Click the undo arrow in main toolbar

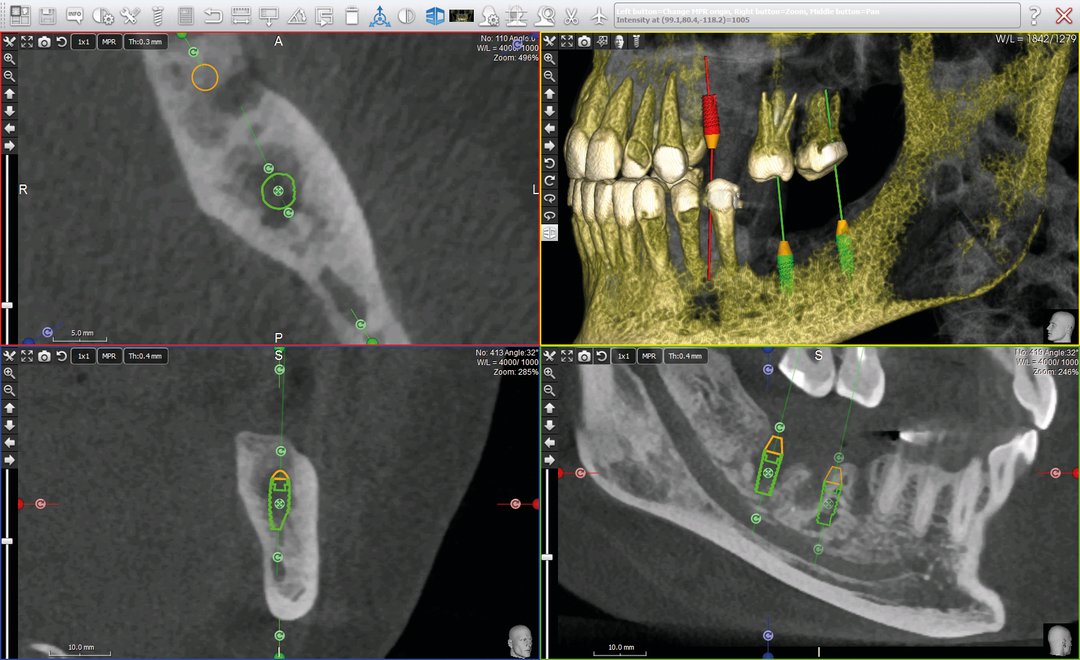tap(213, 16)
